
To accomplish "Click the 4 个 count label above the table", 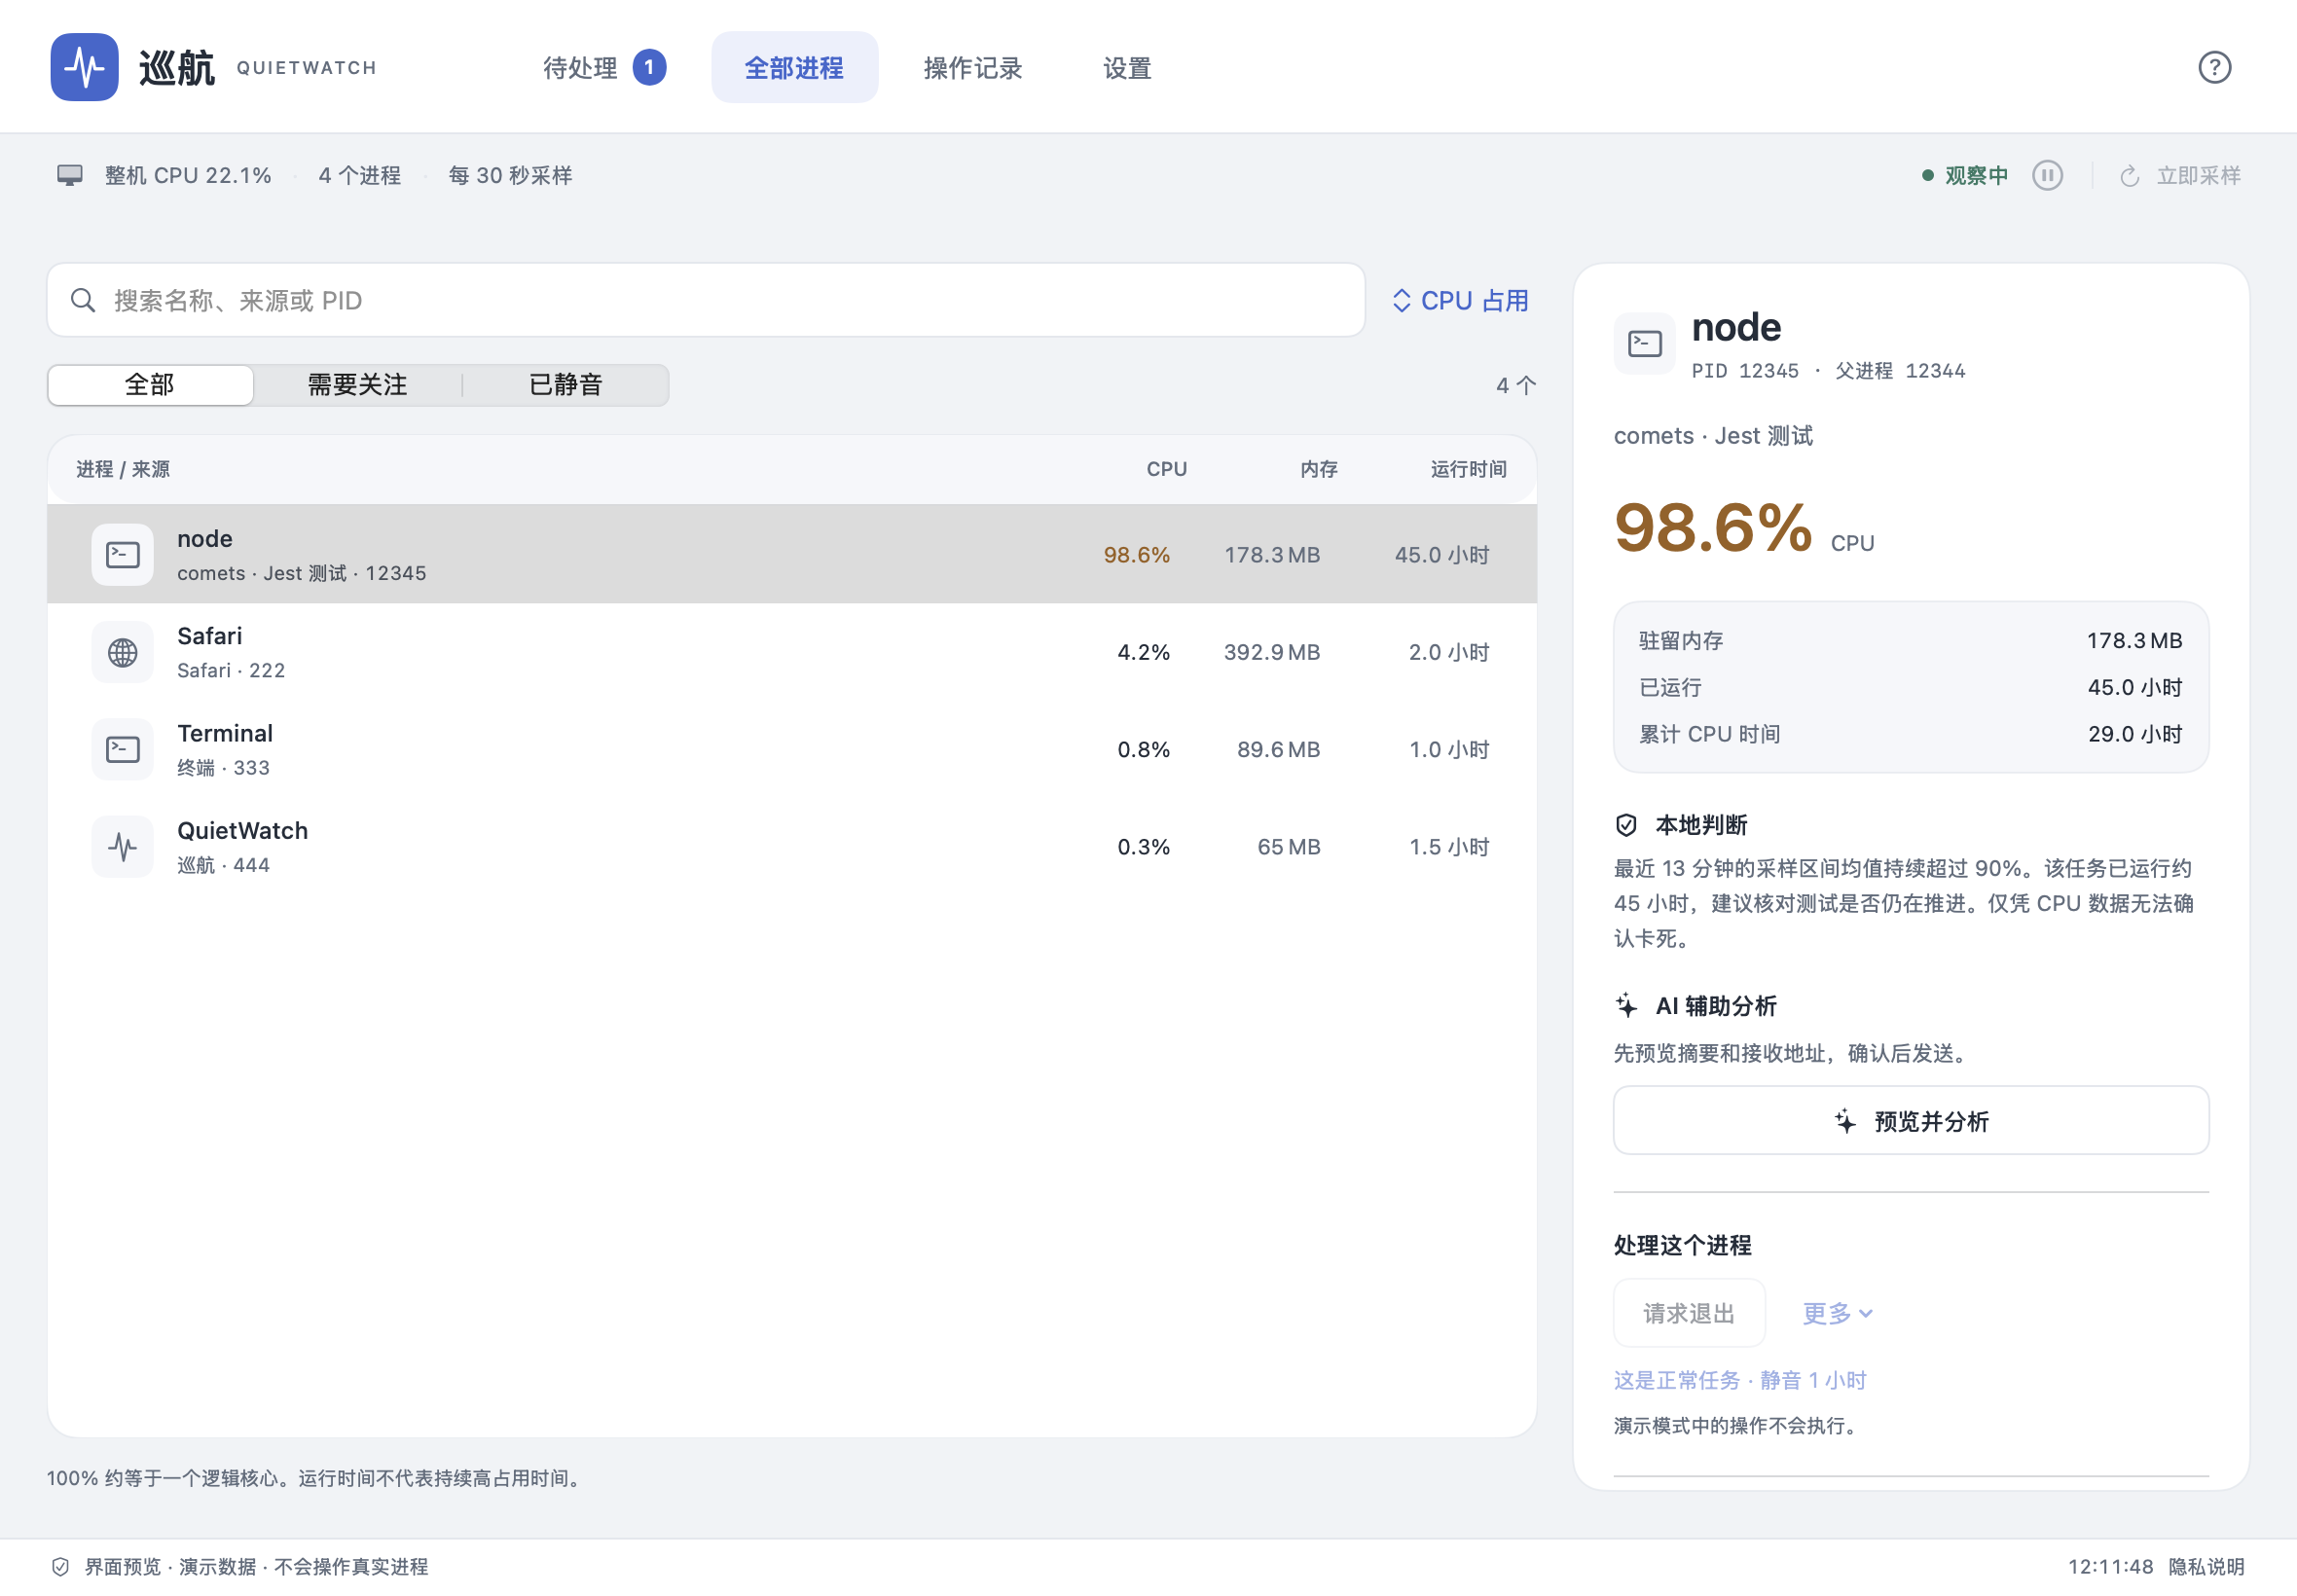I will (1515, 385).
